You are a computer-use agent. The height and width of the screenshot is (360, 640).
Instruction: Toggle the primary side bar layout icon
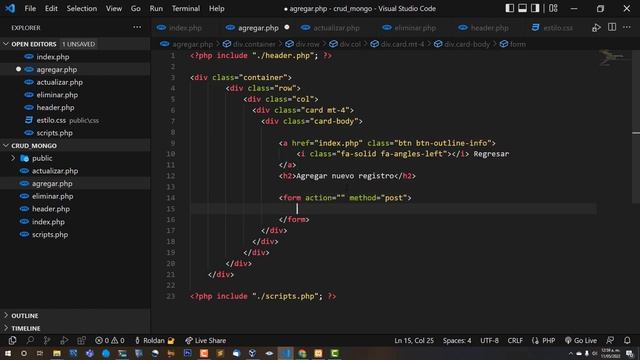pyautogui.click(x=509, y=8)
